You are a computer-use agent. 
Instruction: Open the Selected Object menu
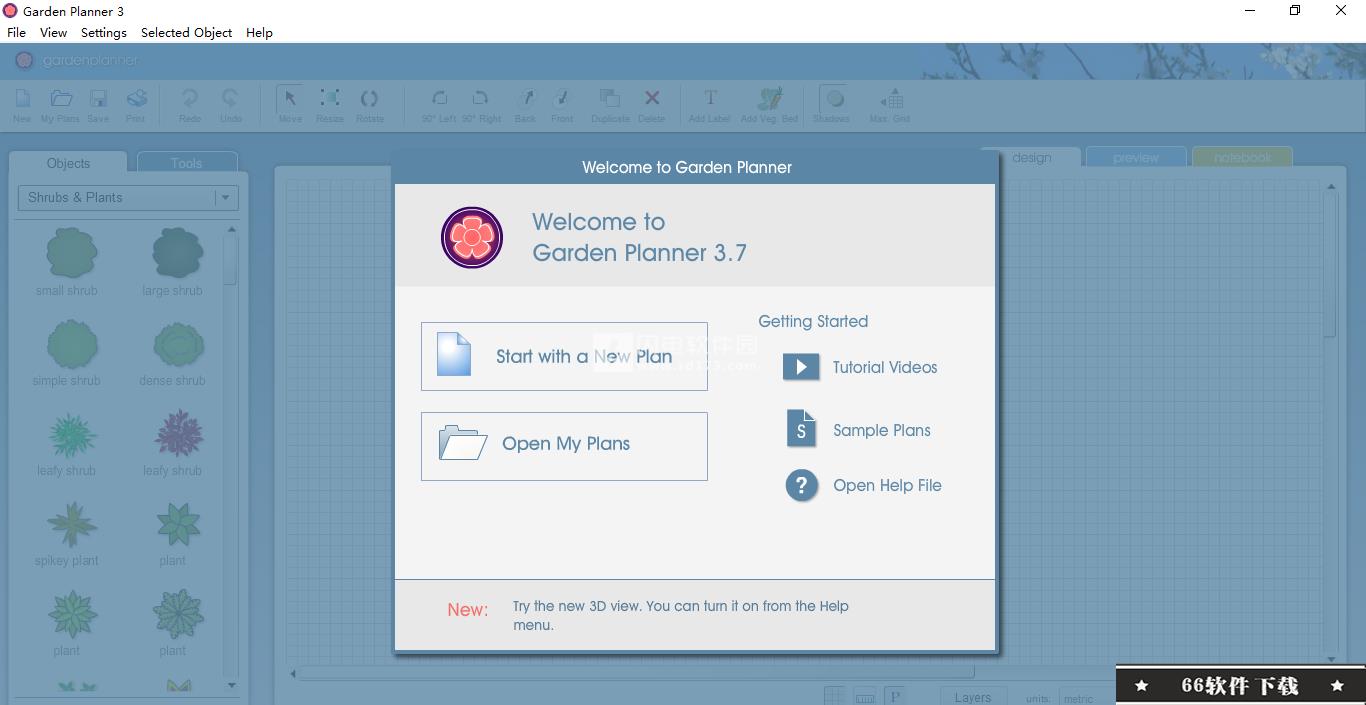click(186, 32)
